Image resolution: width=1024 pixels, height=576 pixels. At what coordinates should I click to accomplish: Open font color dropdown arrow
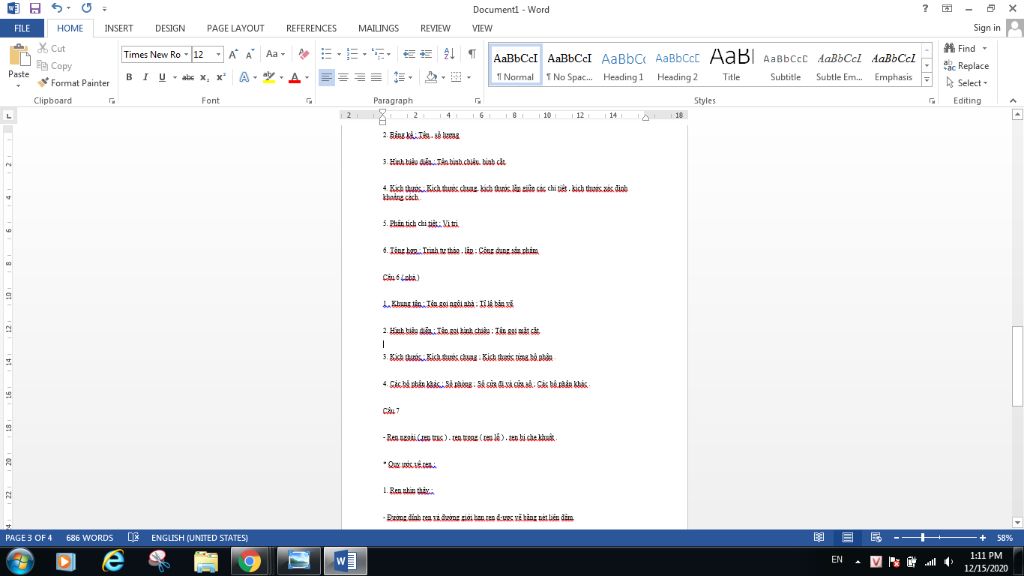307,77
